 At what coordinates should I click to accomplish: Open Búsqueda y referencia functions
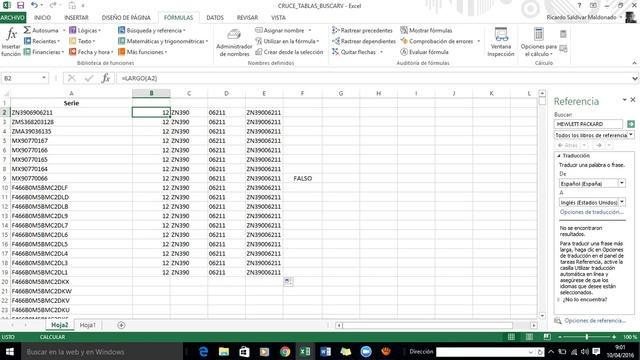coord(152,31)
